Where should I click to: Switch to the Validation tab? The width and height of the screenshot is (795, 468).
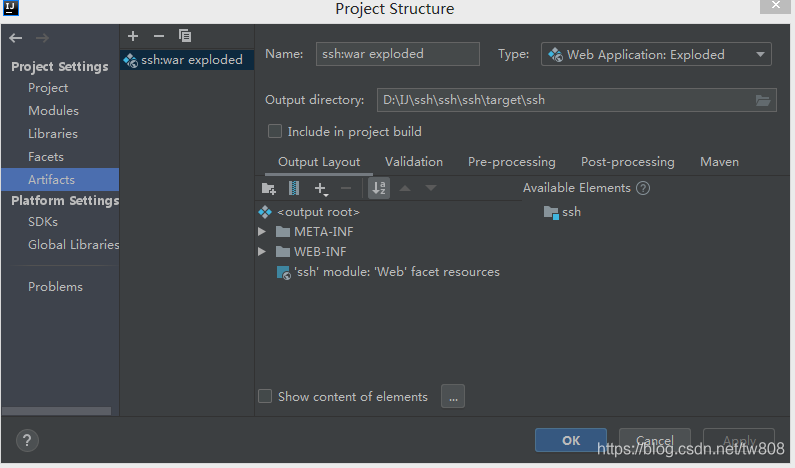click(x=414, y=162)
